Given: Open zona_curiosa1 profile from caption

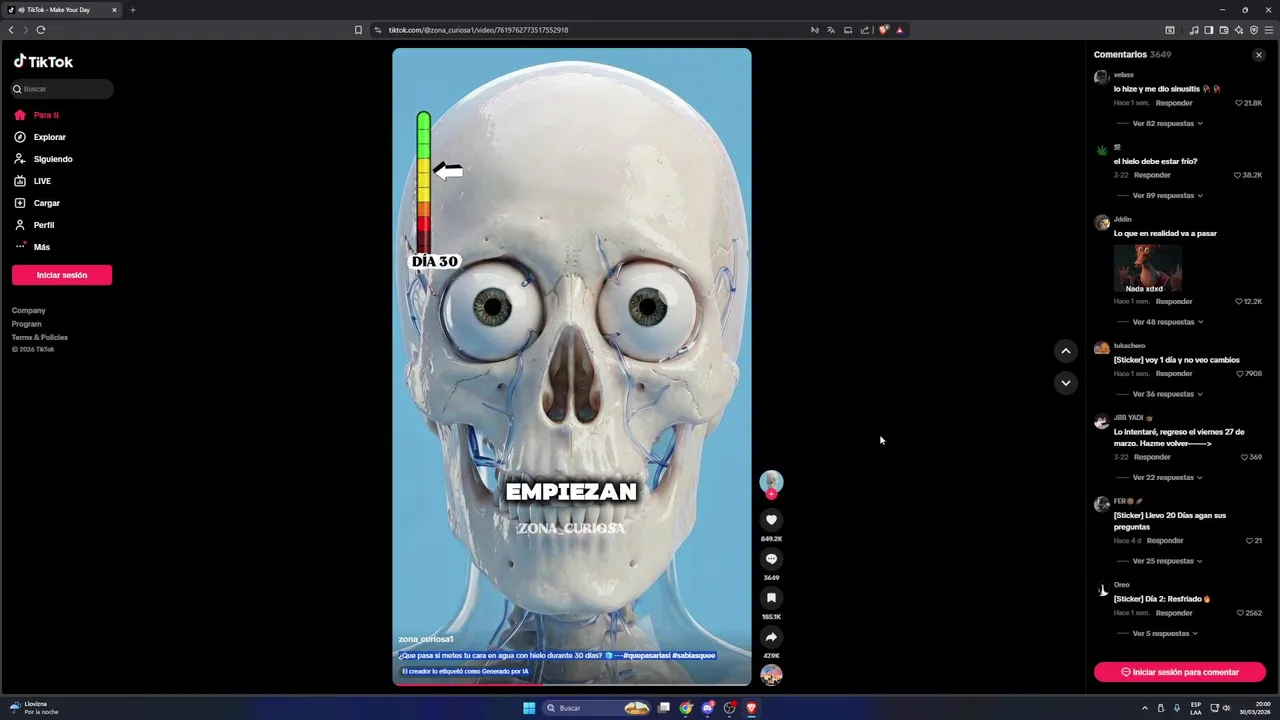Looking at the screenshot, I should 426,639.
